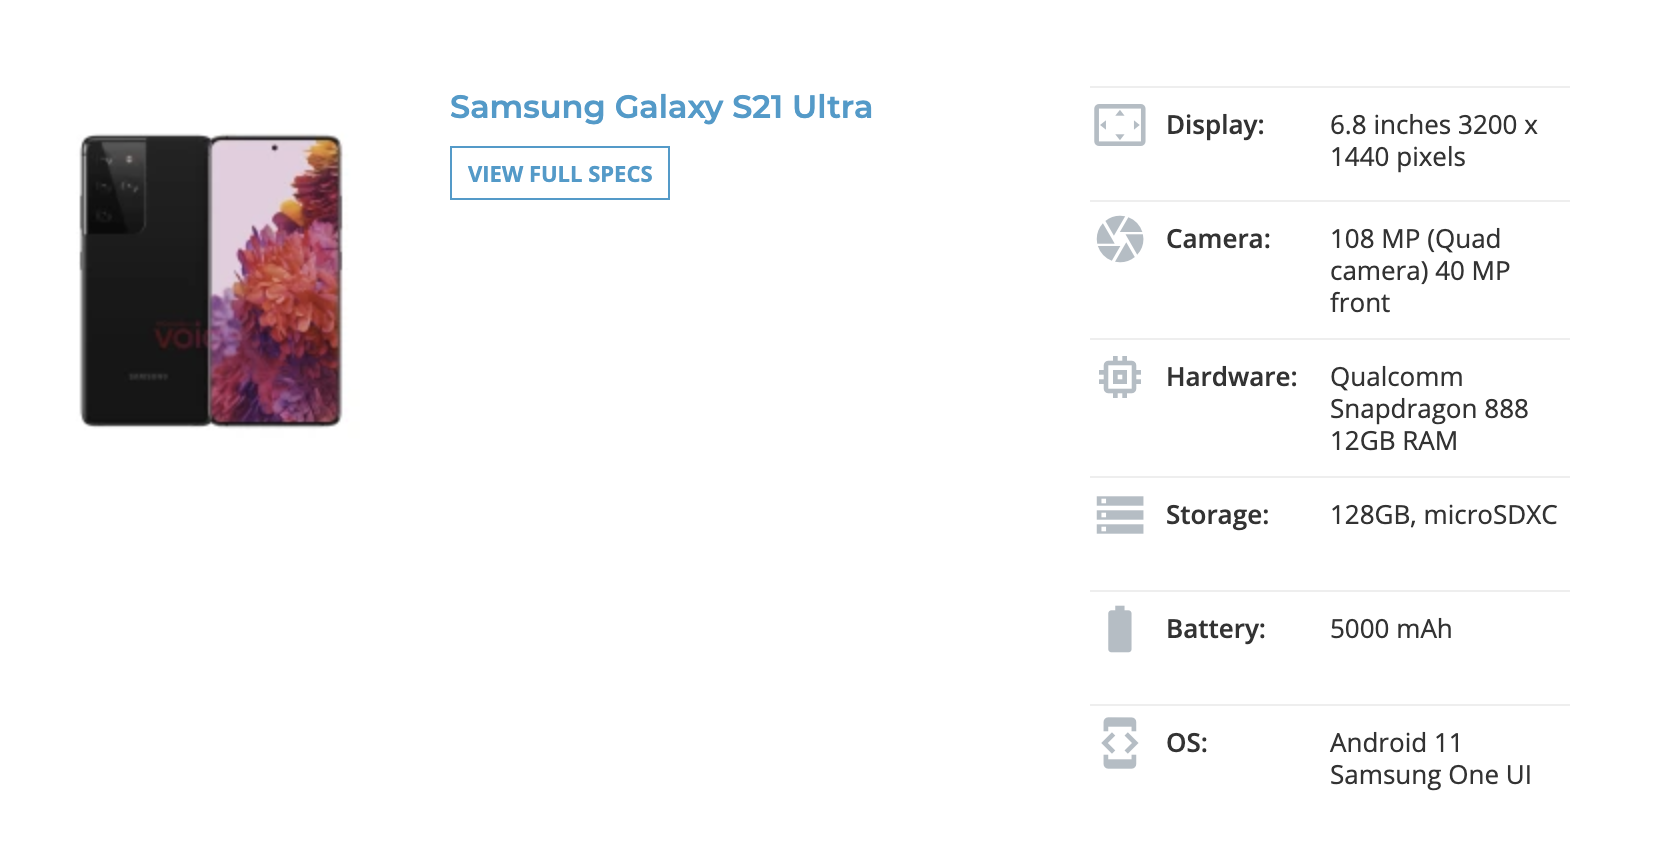Open the Samsung Galaxy S21 Ultra title link
Screen dimensions: 1656x846
pos(660,107)
